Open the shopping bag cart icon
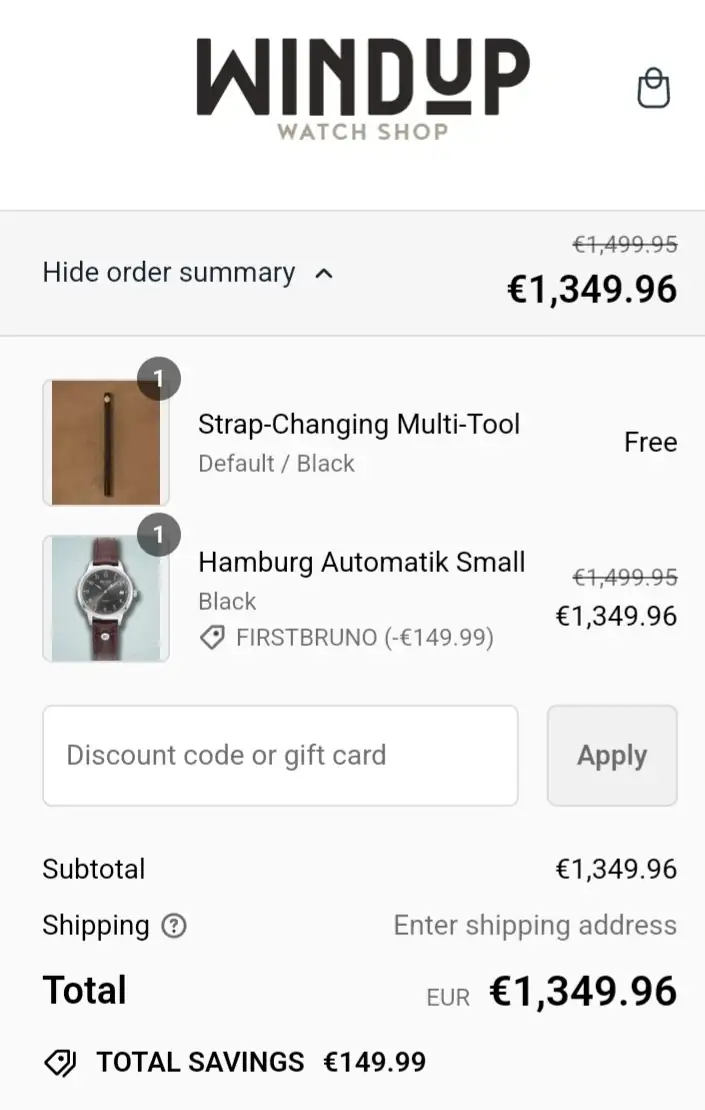Screen dimensions: 705x1110 click(653, 88)
